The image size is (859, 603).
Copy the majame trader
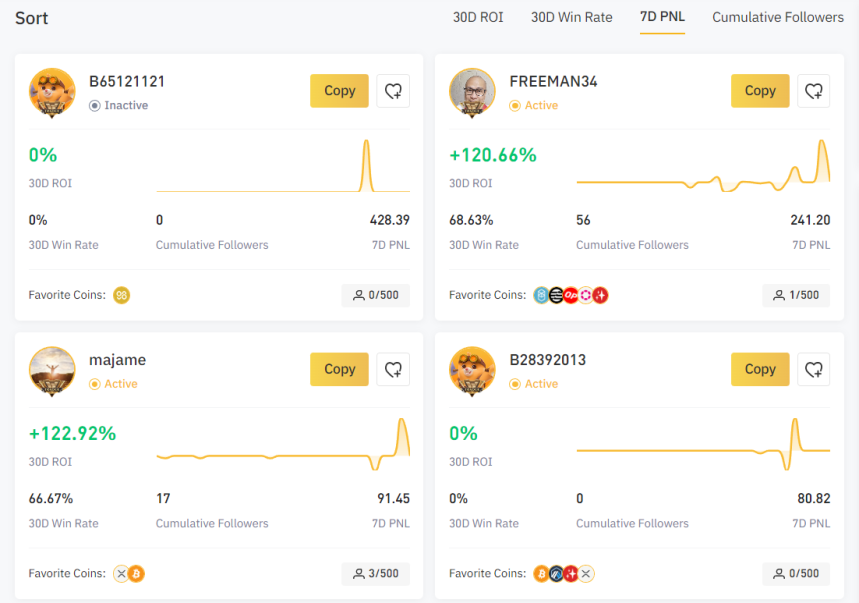click(340, 369)
